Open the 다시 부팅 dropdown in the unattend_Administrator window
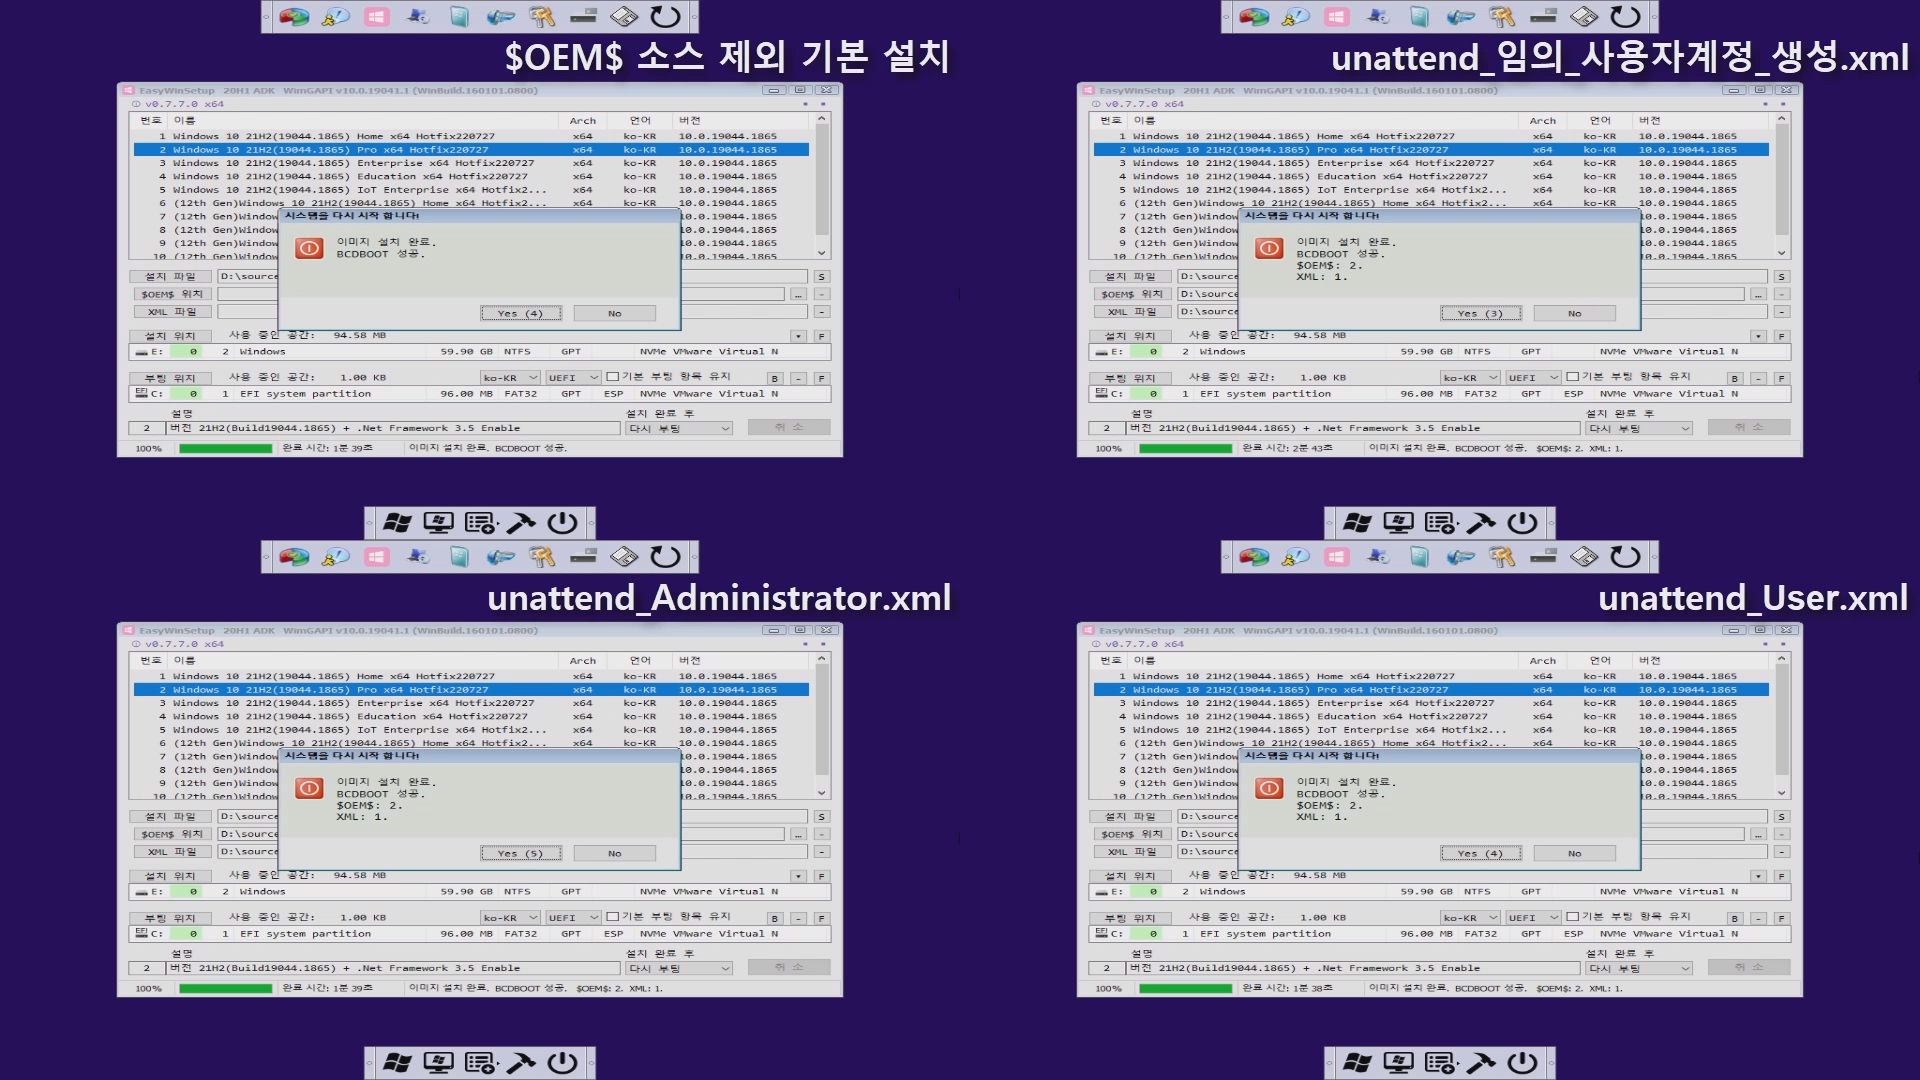The height and width of the screenshot is (1080, 1920). click(679, 968)
